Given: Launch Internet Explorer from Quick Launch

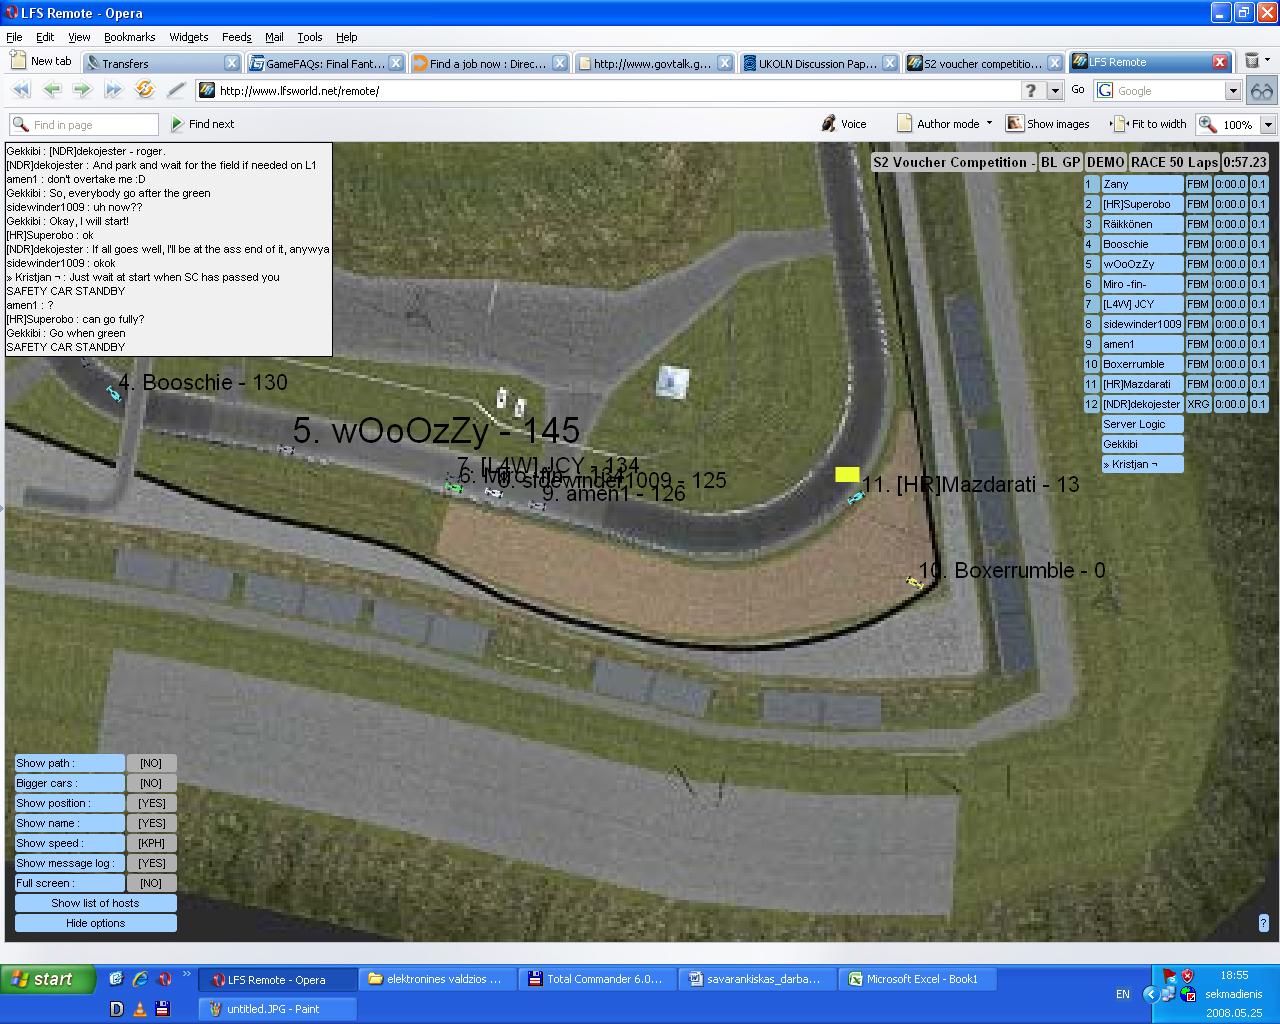Looking at the screenshot, I should coord(140,979).
